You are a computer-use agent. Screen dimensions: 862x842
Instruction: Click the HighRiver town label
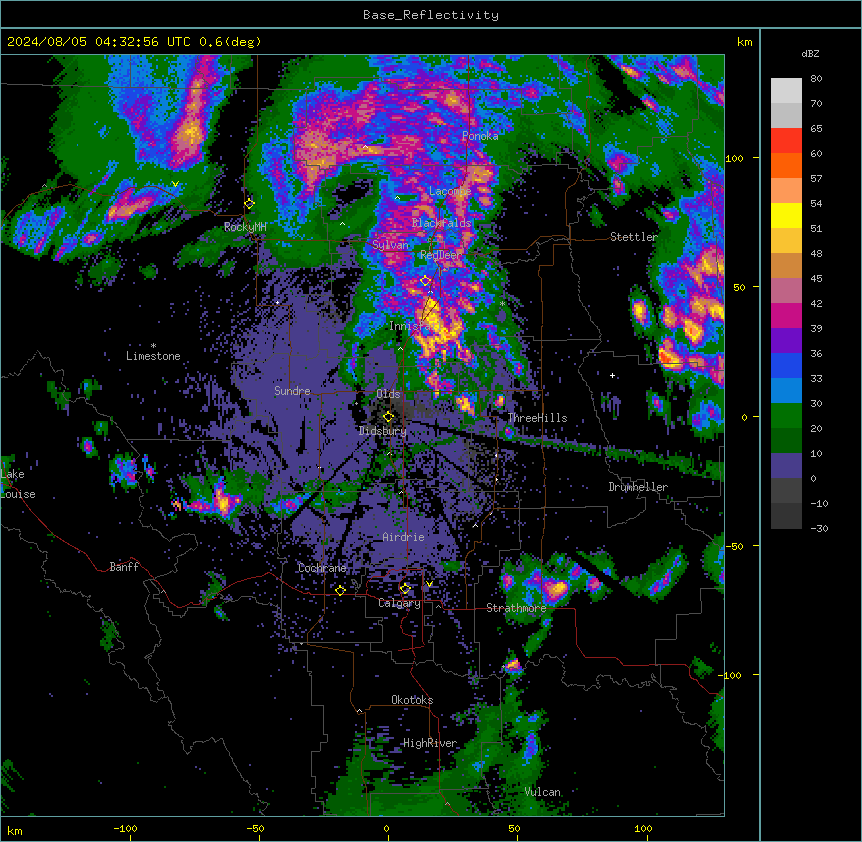click(x=430, y=743)
